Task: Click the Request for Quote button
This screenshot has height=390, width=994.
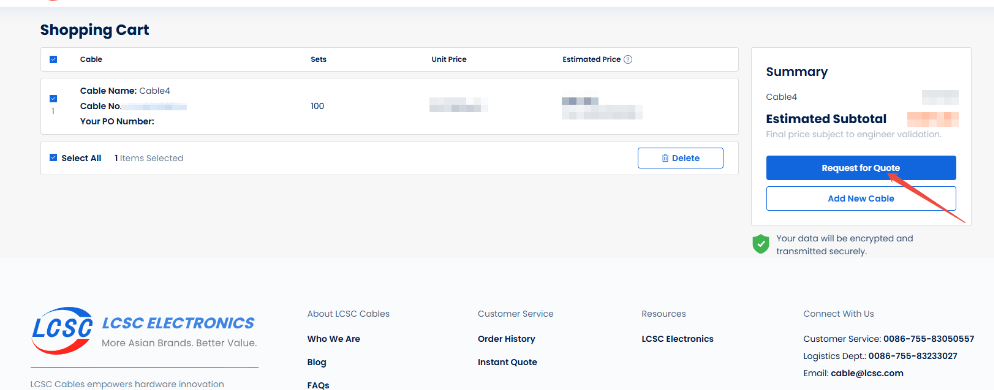Action: (x=860, y=168)
